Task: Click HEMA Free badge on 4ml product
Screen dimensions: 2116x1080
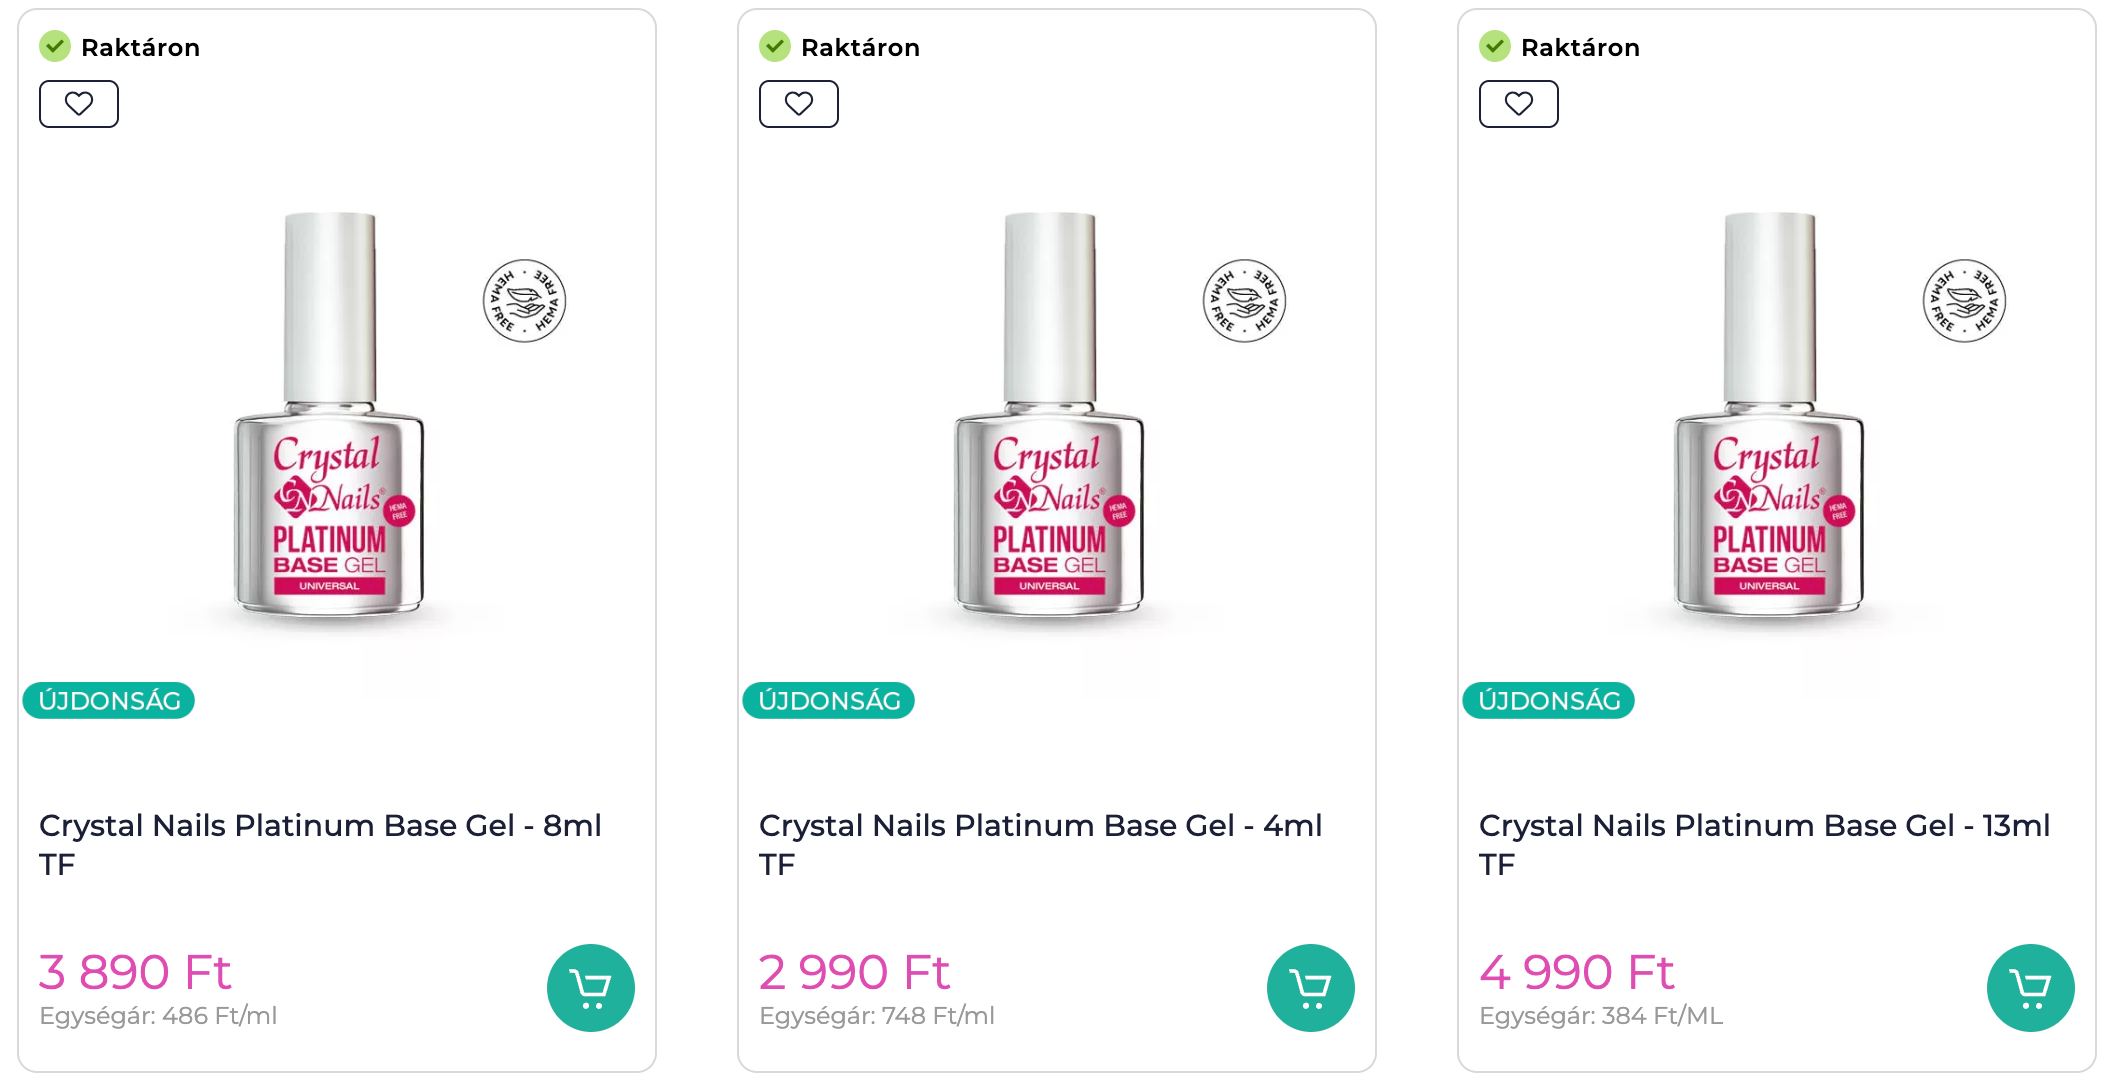Action: [x=1244, y=301]
